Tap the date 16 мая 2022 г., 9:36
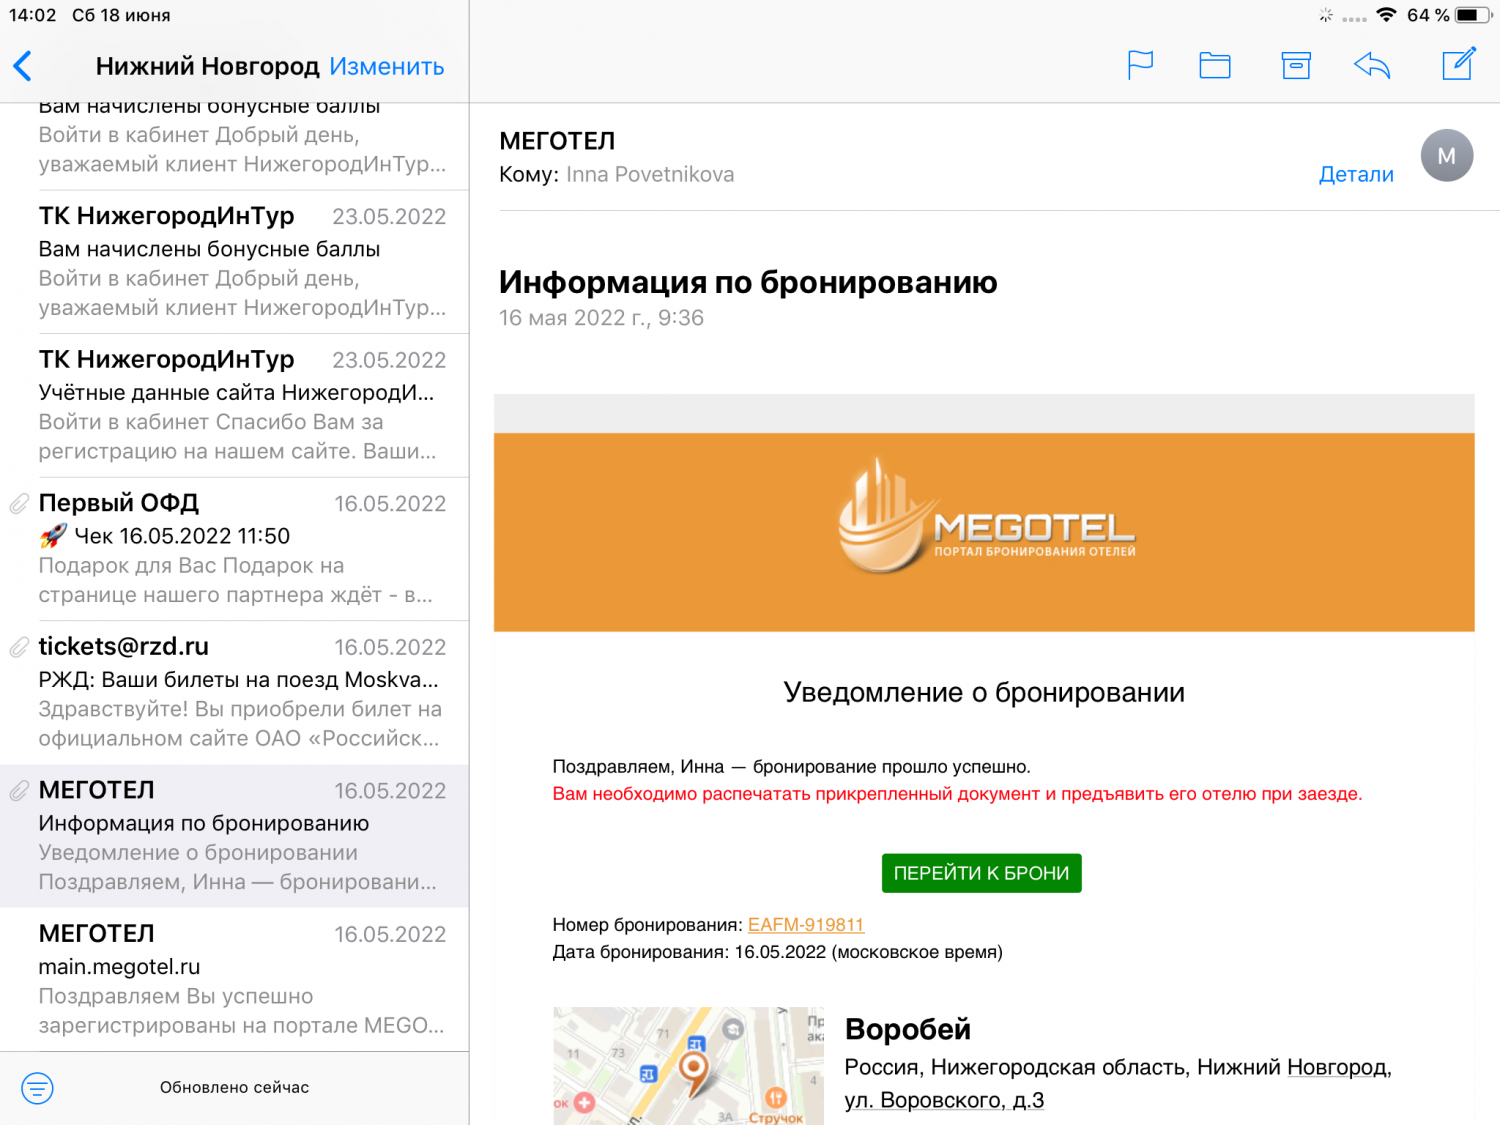 click(x=601, y=318)
